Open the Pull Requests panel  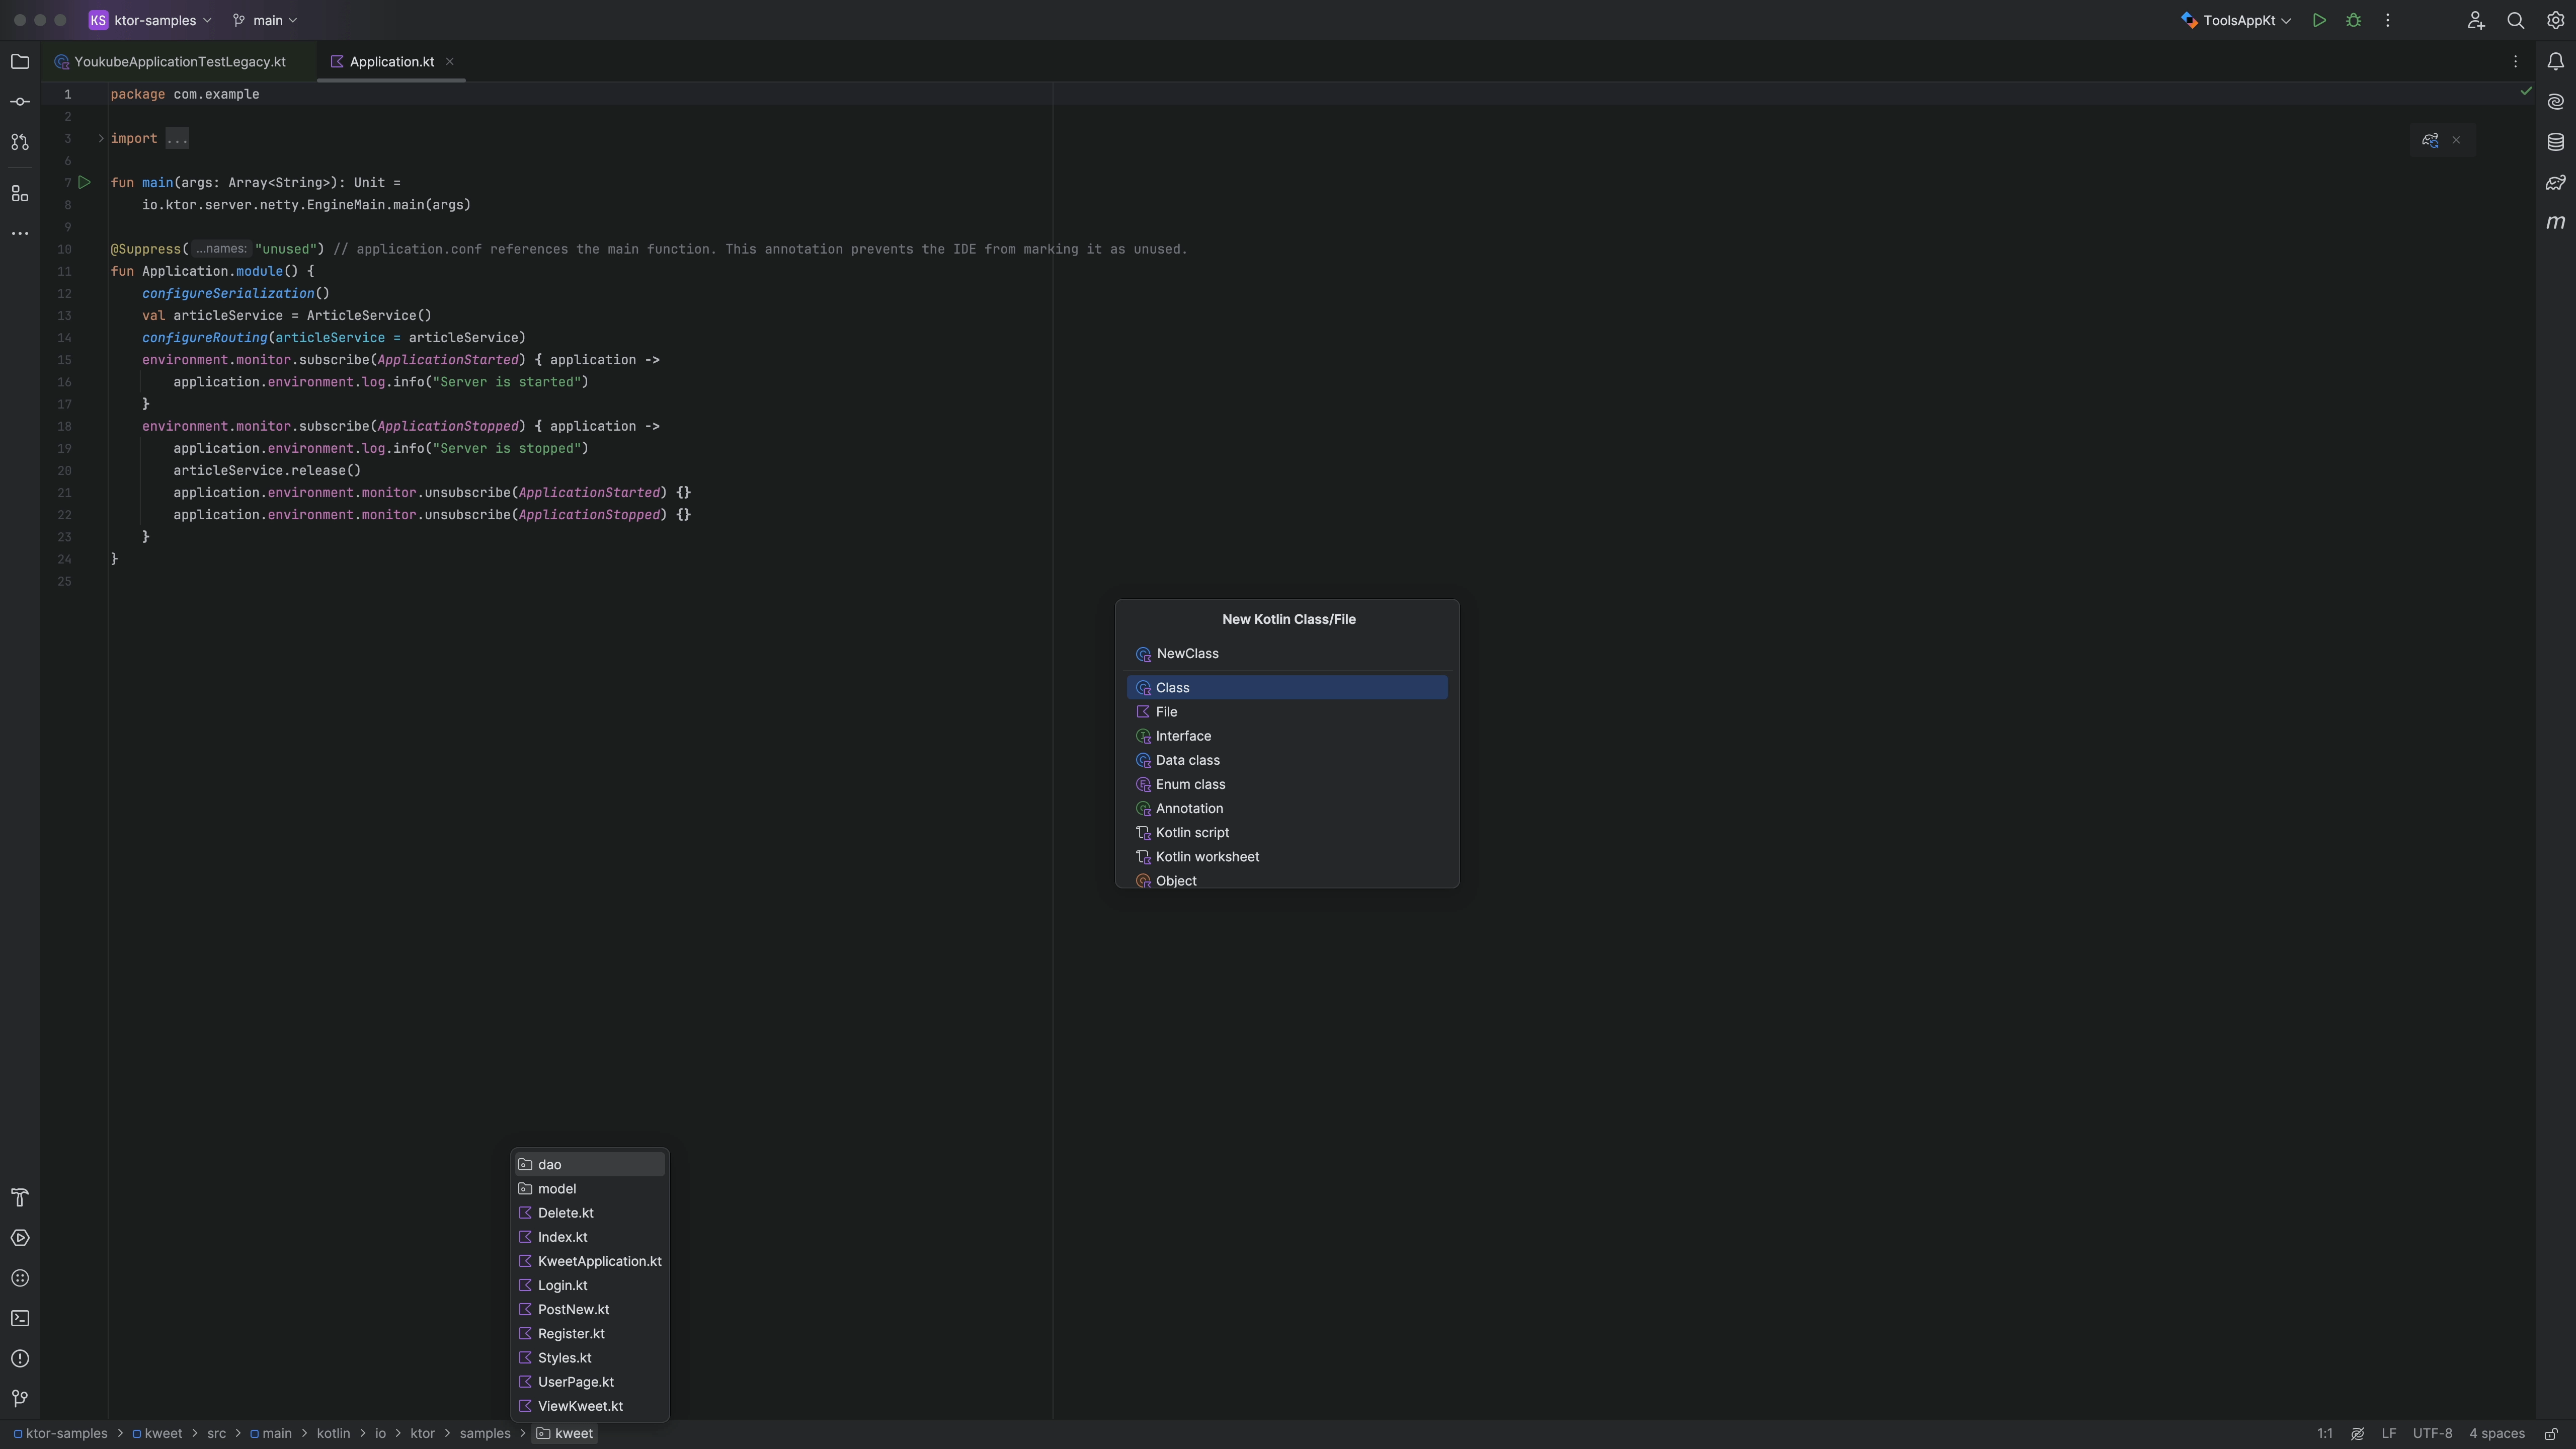pos(20,142)
